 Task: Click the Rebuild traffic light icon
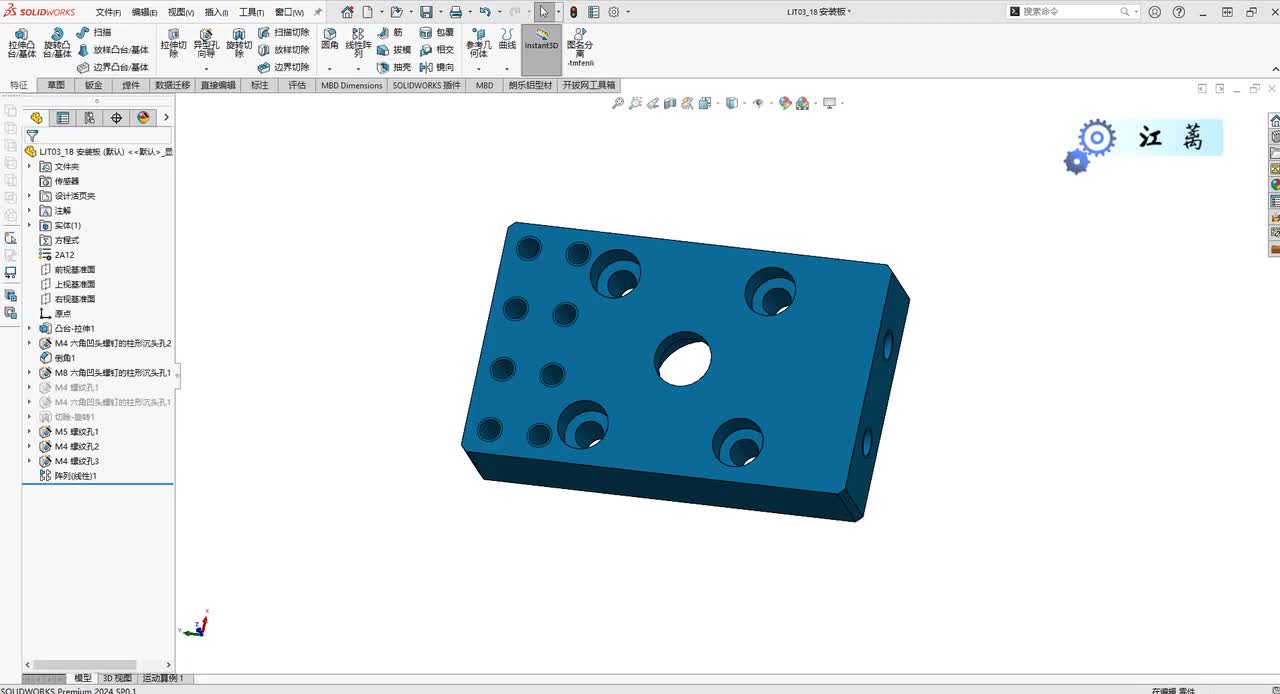pos(574,12)
